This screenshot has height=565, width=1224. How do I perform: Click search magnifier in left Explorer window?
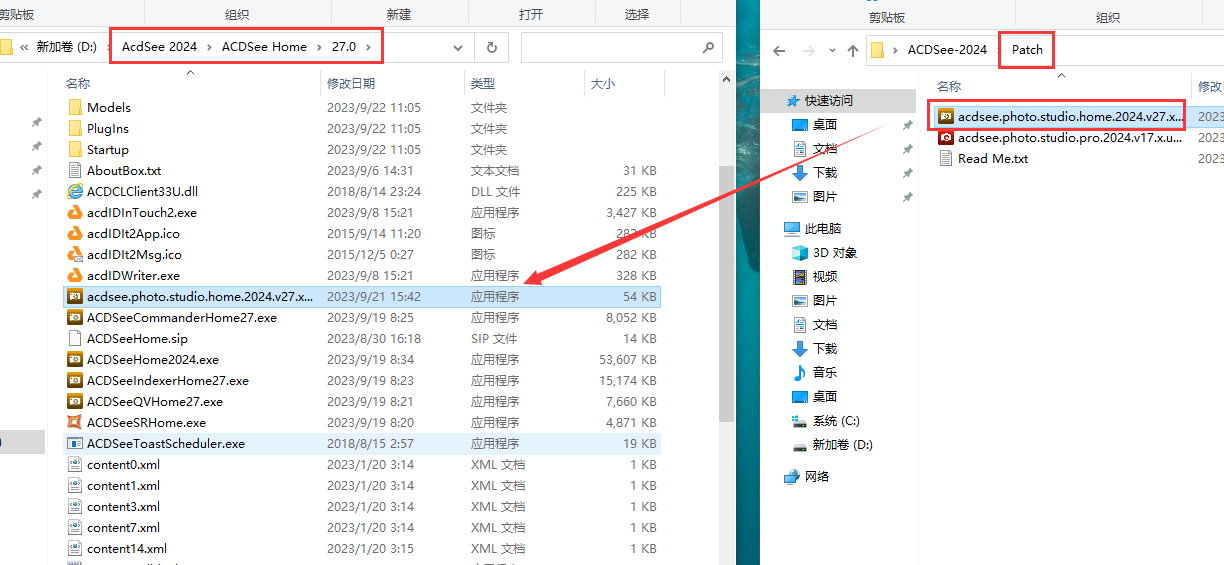pyautogui.click(x=708, y=47)
